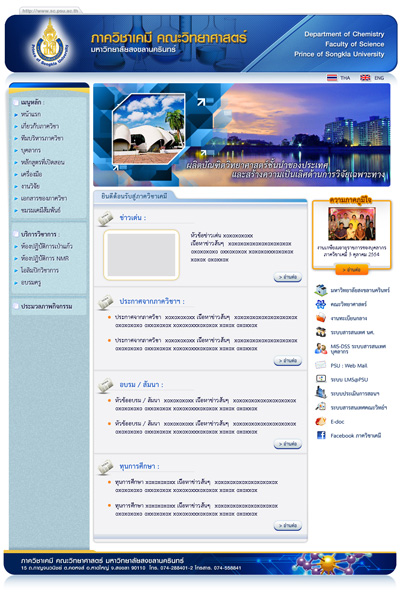Click the gray featured news image placeholder

(x=141, y=255)
